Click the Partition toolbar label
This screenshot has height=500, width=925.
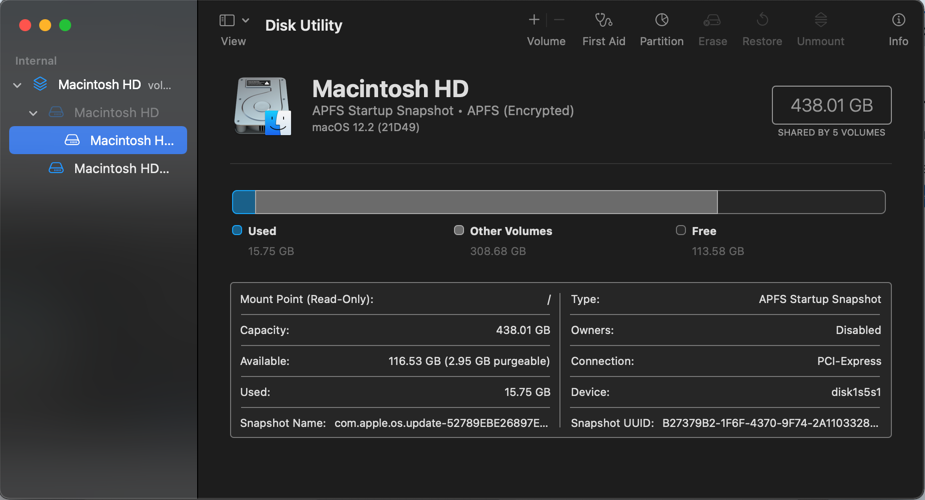(x=662, y=41)
